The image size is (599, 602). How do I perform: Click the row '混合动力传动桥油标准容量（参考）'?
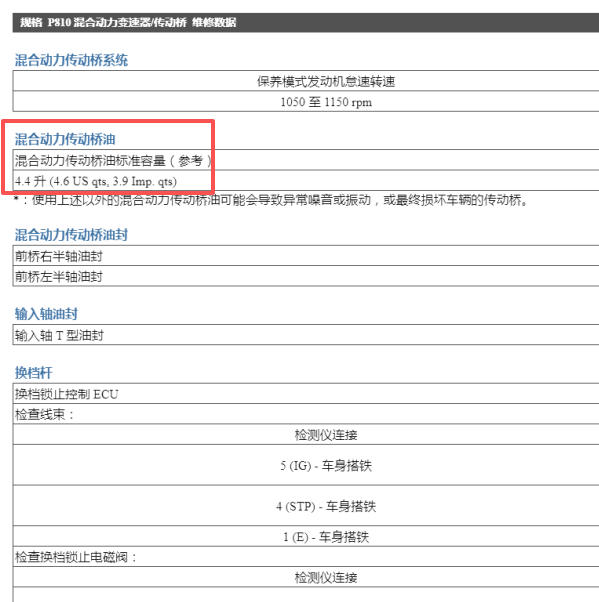pyautogui.click(x=306, y=160)
